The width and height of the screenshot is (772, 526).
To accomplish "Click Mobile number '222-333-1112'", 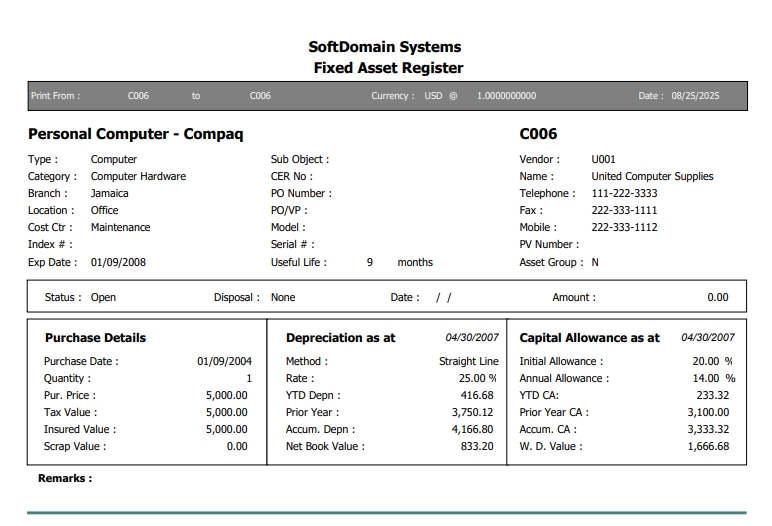I will tap(624, 228).
